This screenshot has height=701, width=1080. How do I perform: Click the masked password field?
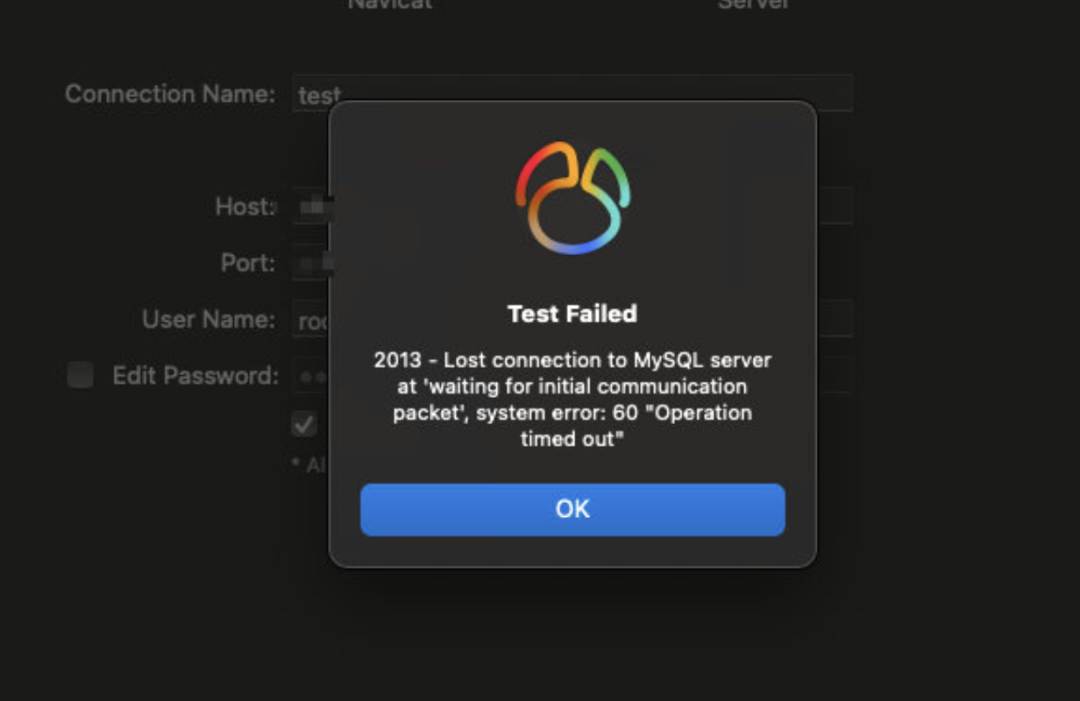pos(572,375)
